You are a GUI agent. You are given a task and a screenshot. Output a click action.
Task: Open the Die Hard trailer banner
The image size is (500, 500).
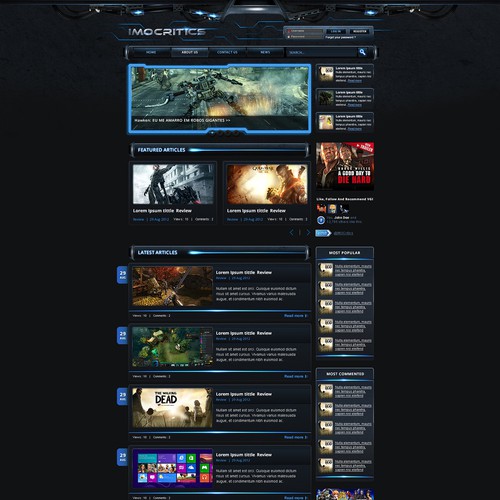[345, 166]
